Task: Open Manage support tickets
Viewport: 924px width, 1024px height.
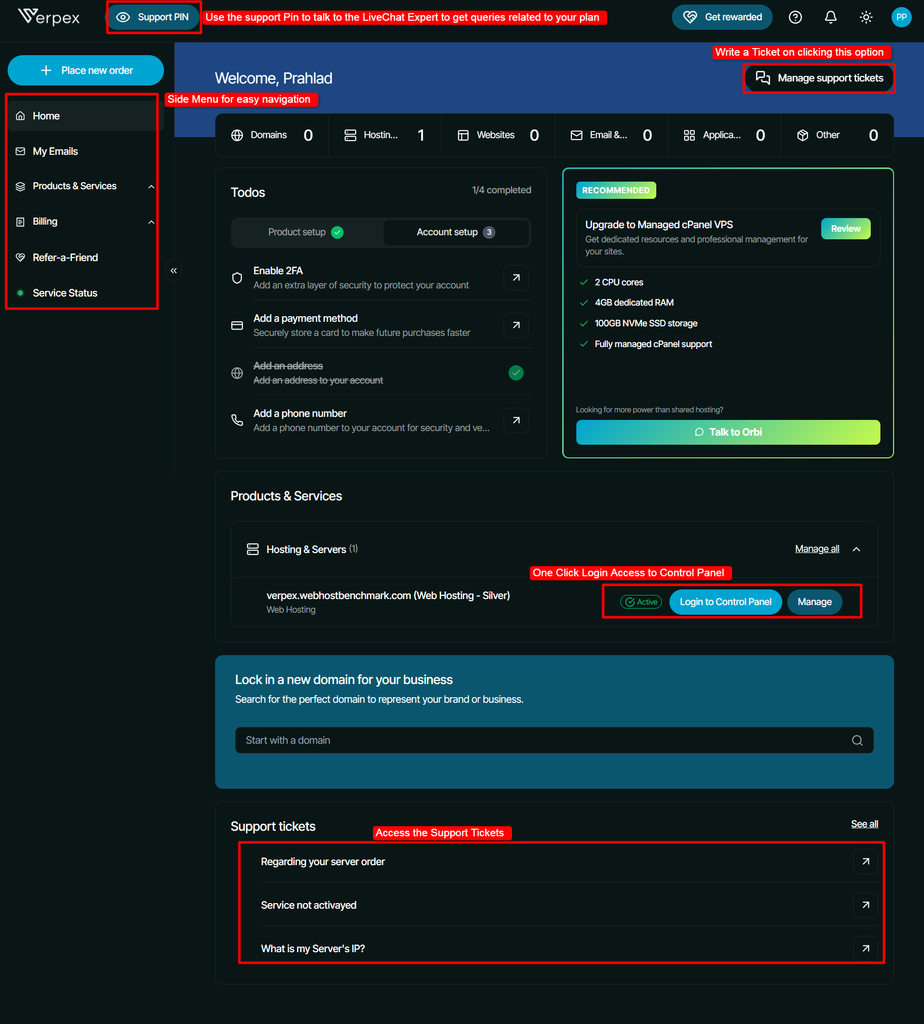Action: click(819, 78)
